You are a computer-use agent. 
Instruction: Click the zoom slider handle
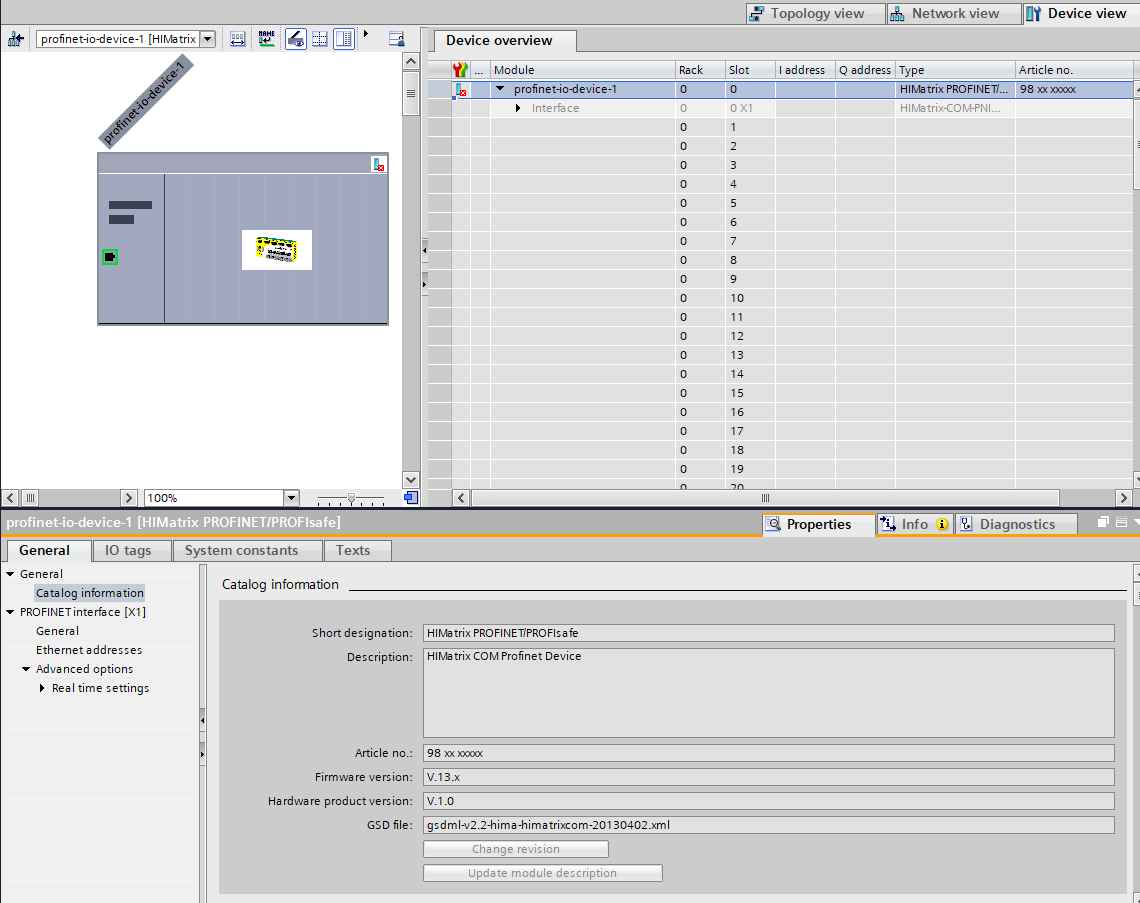[x=351, y=498]
